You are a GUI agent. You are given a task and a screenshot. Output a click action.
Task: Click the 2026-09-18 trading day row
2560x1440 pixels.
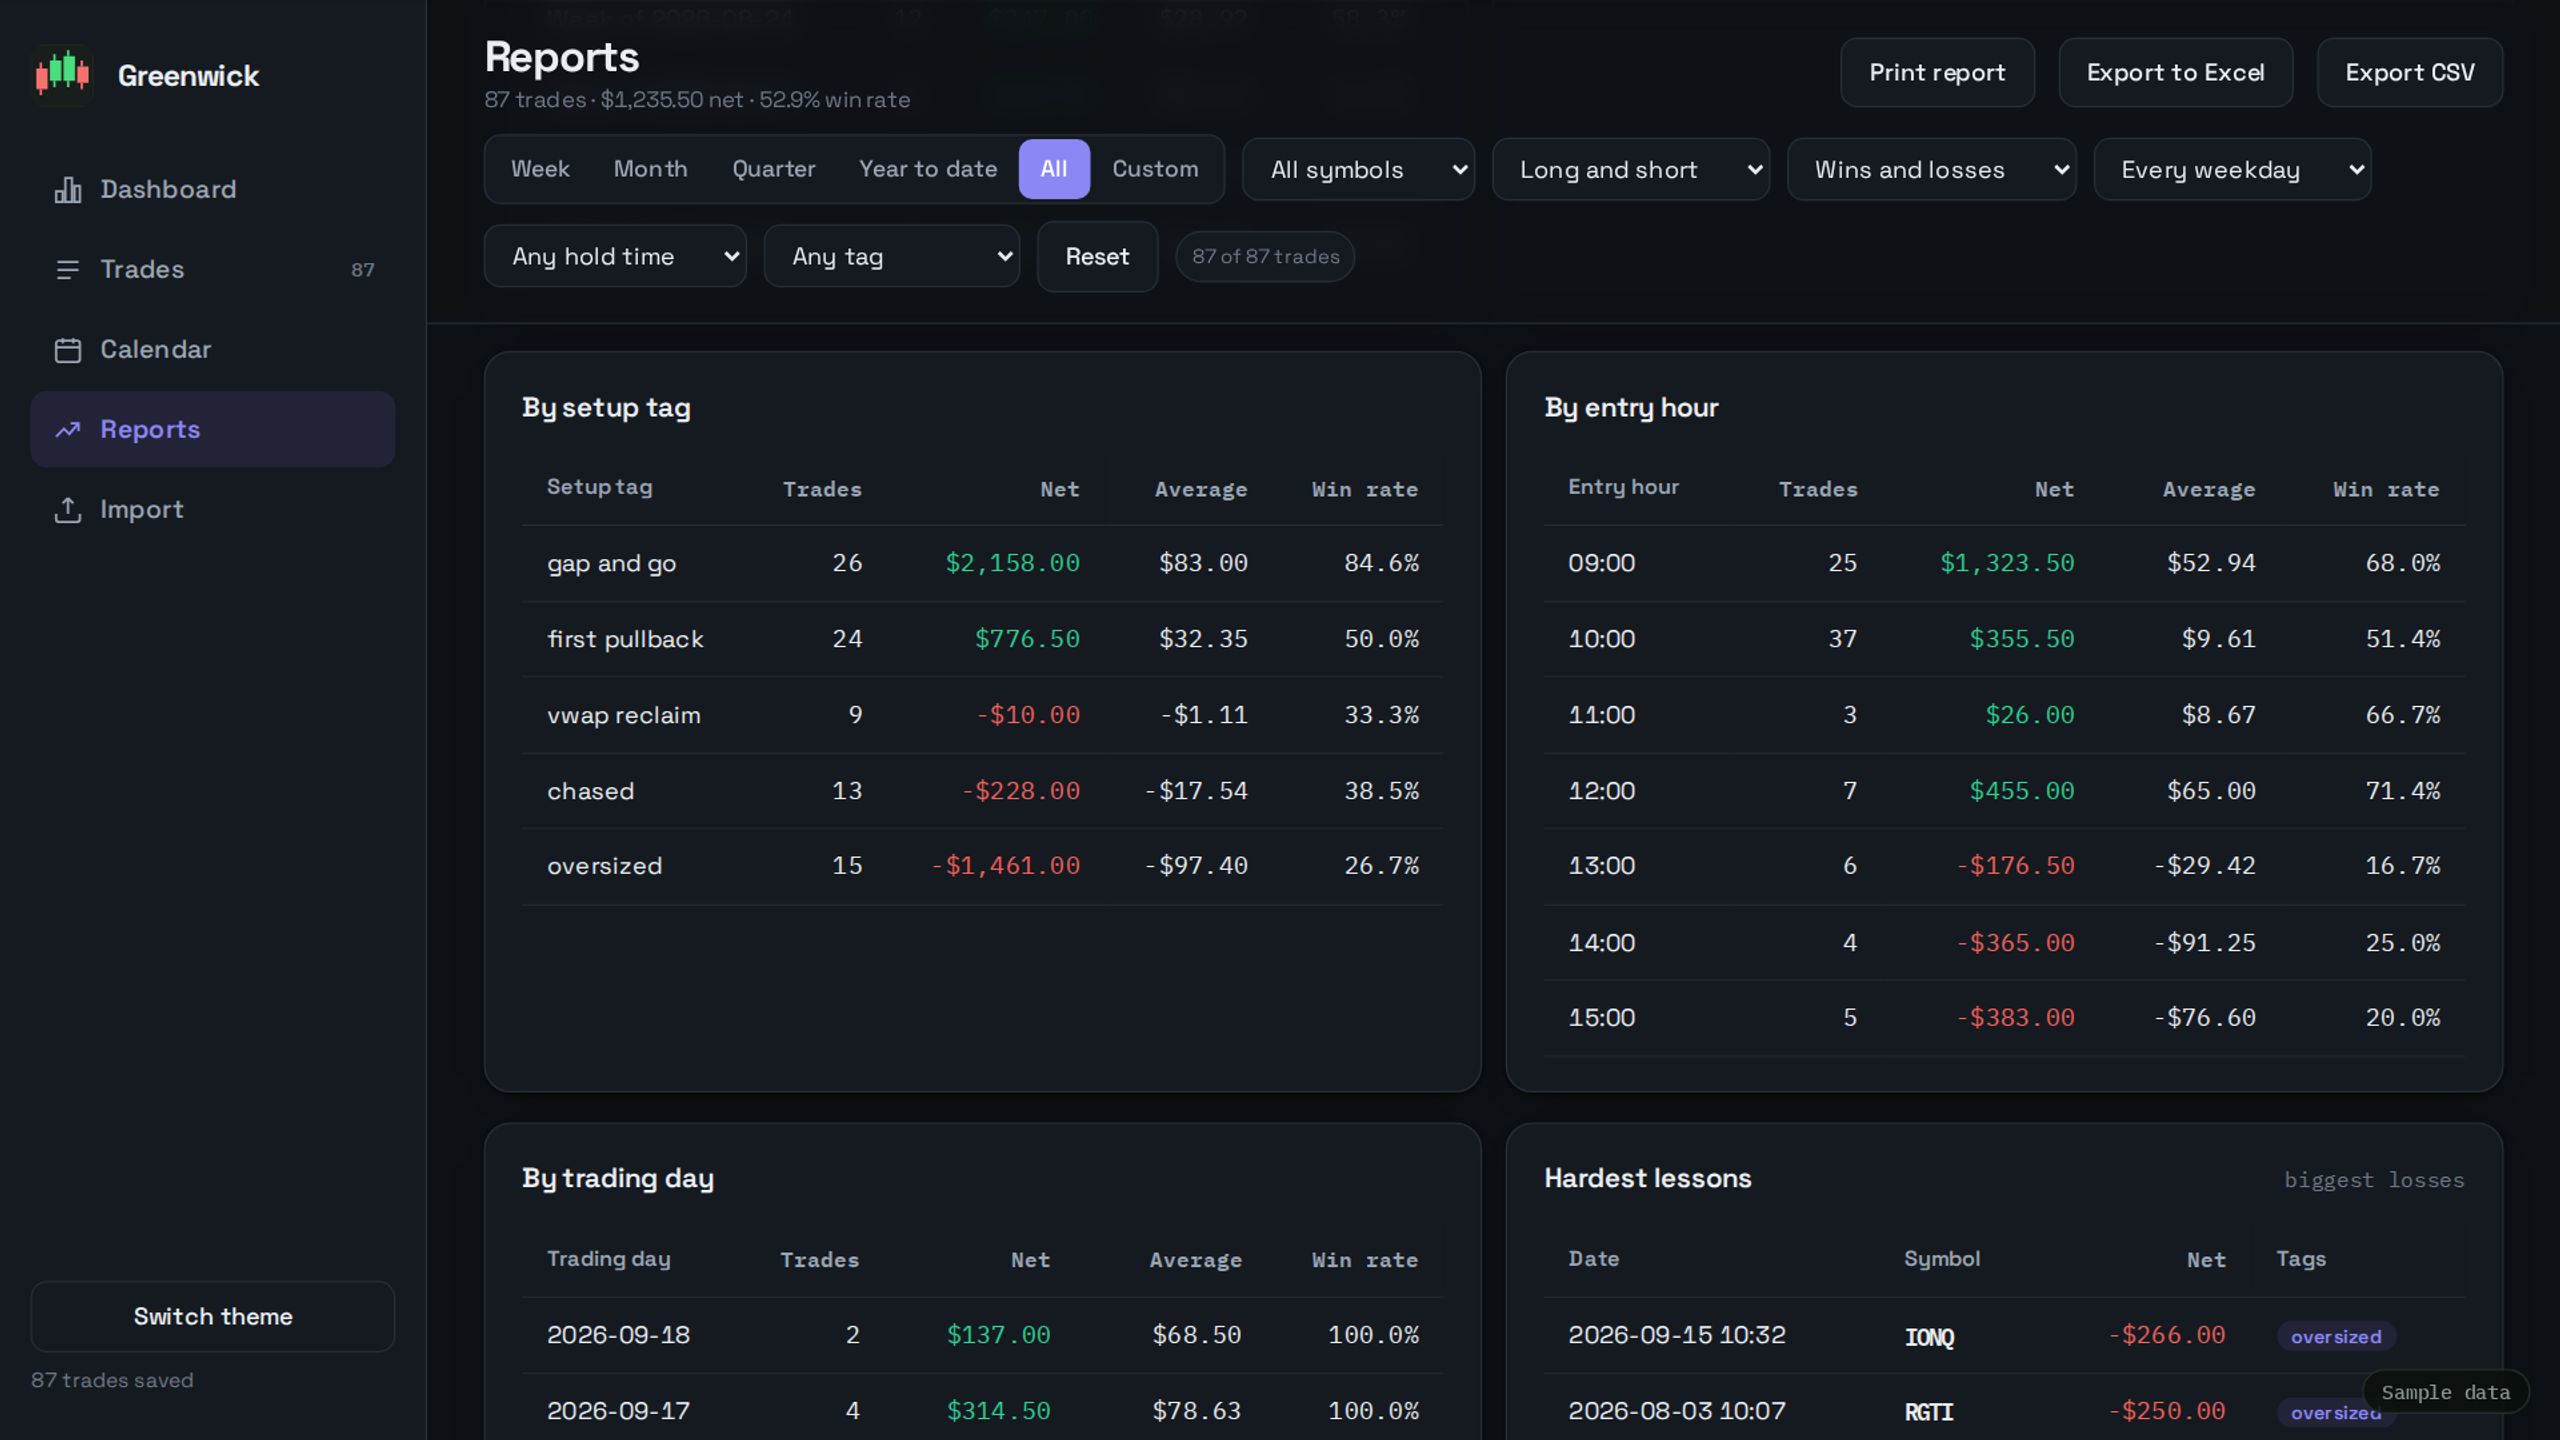(x=982, y=1335)
